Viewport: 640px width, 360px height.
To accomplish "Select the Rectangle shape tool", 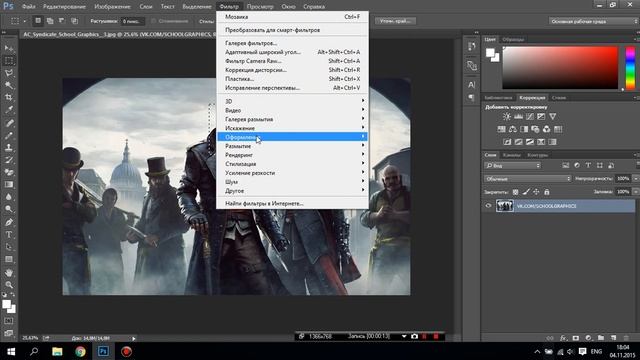I will (9, 260).
